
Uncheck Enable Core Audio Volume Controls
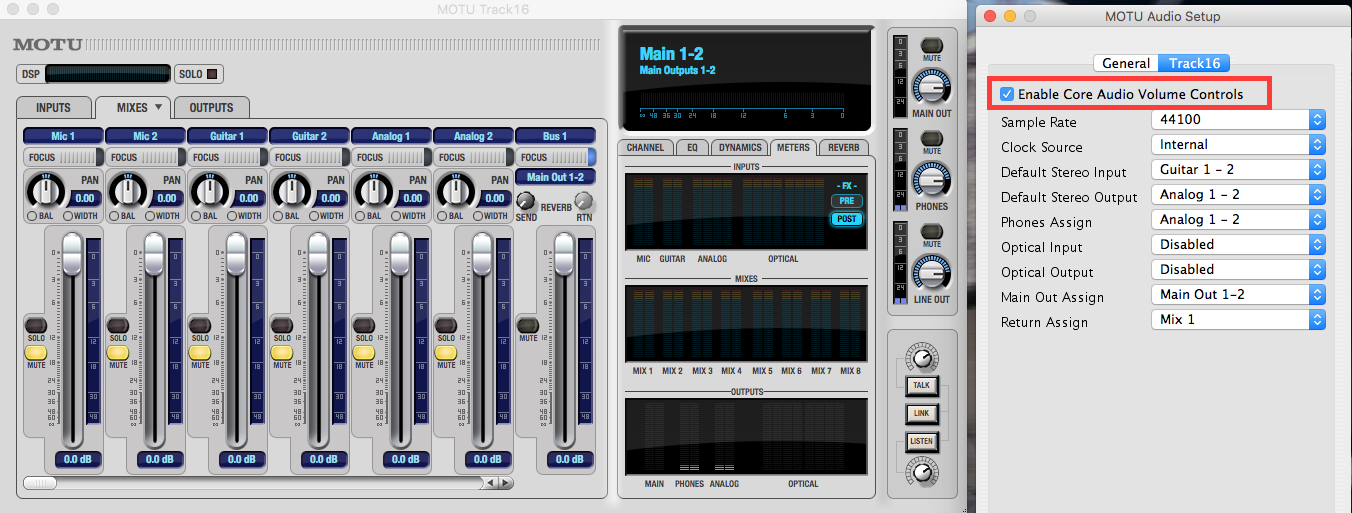point(1007,94)
